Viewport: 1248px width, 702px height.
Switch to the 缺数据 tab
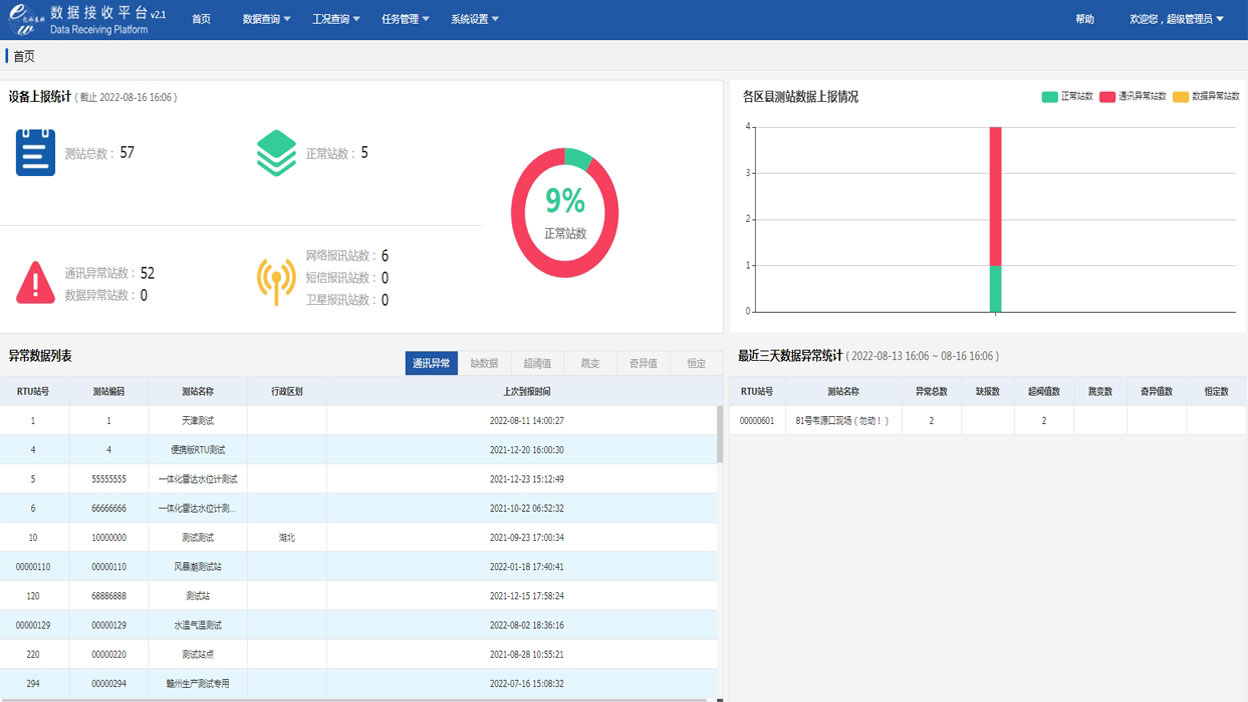click(484, 363)
